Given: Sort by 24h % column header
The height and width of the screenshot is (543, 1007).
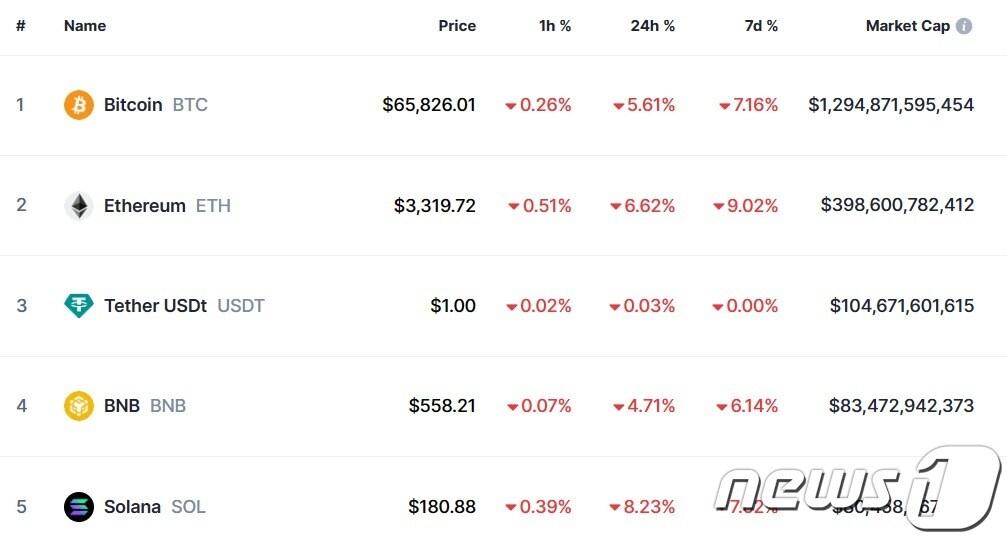Looking at the screenshot, I should (652, 26).
